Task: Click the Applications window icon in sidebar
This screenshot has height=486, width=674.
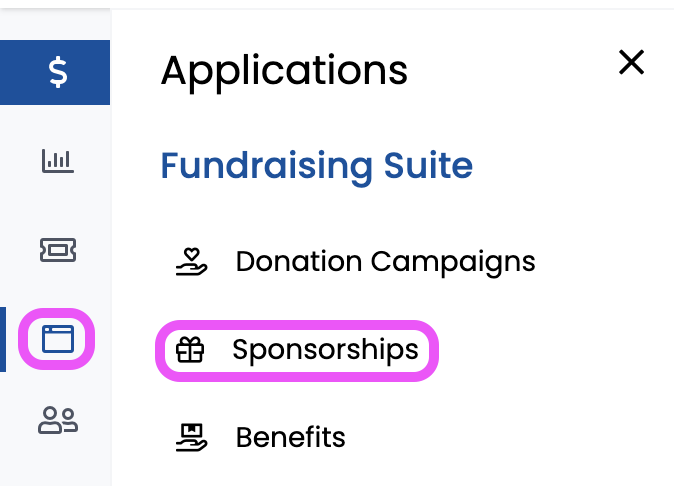Action: (58, 339)
